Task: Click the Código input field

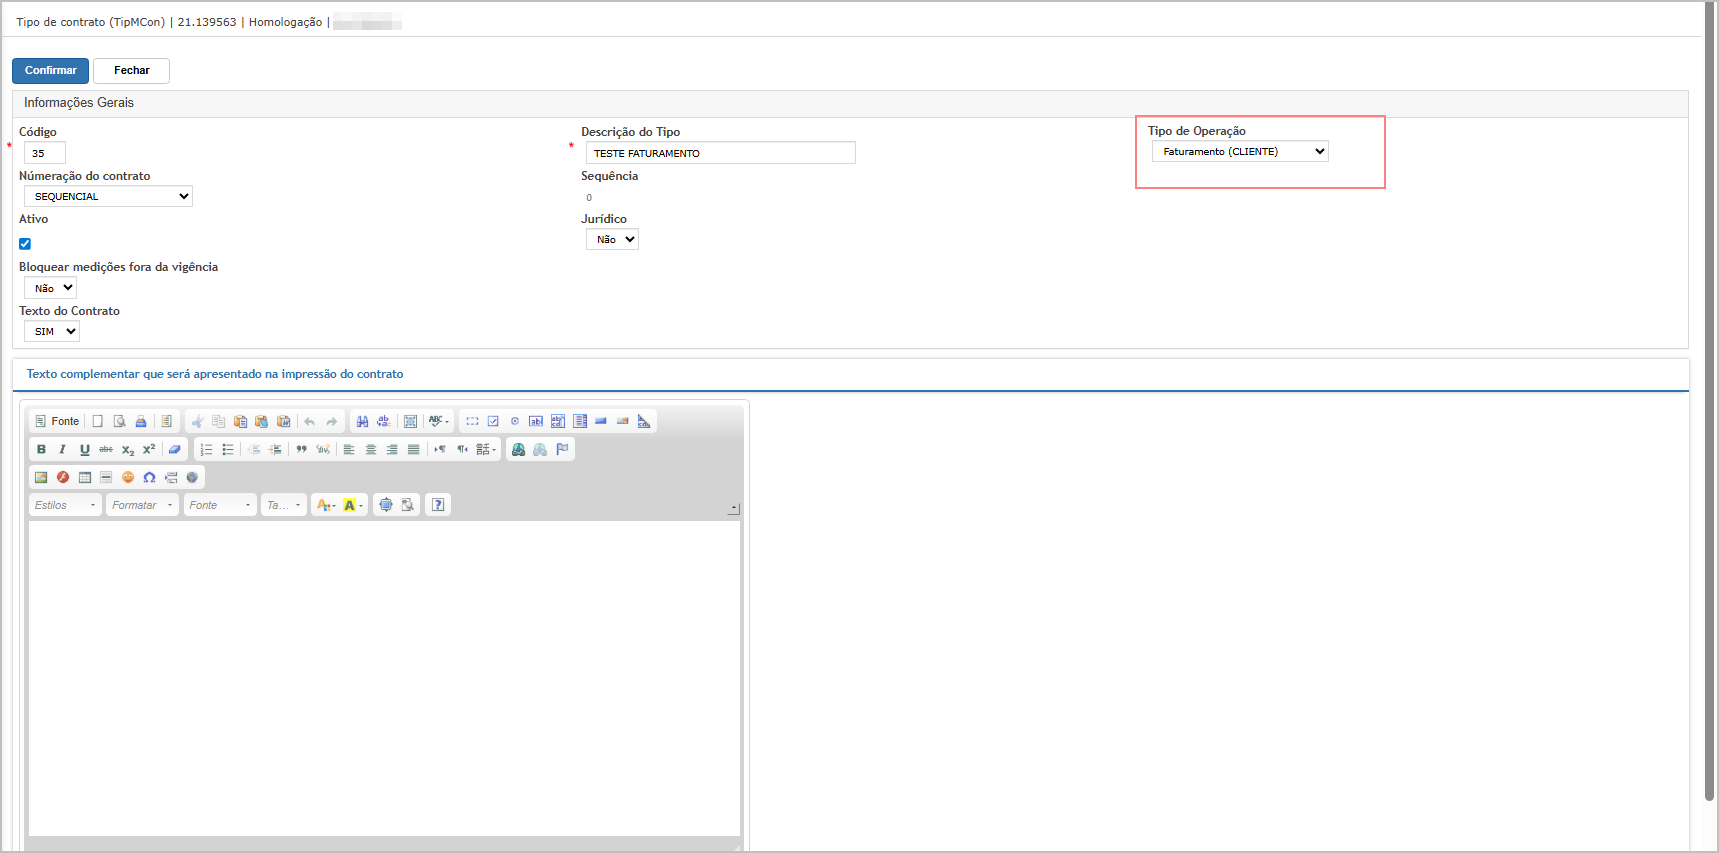Action: coord(45,153)
